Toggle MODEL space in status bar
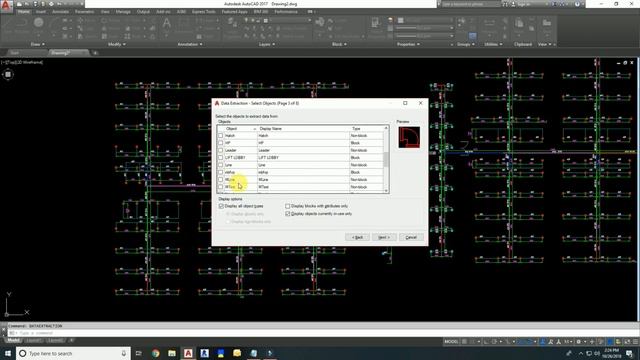Image resolution: width=640 pixels, height=360 pixels. [x=451, y=342]
